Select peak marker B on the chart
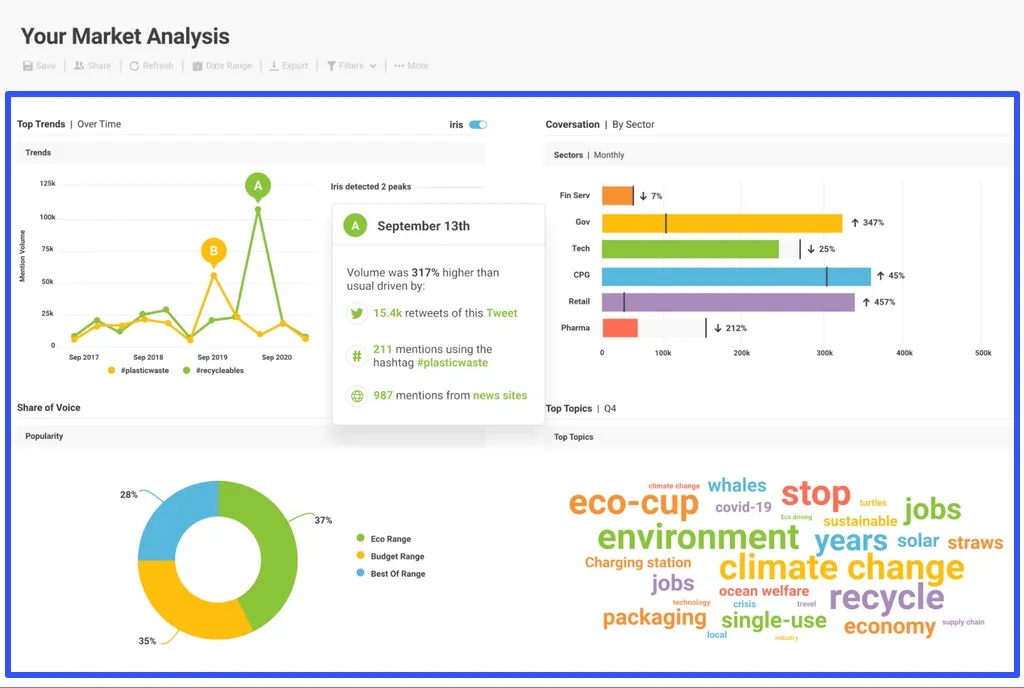 (213, 250)
